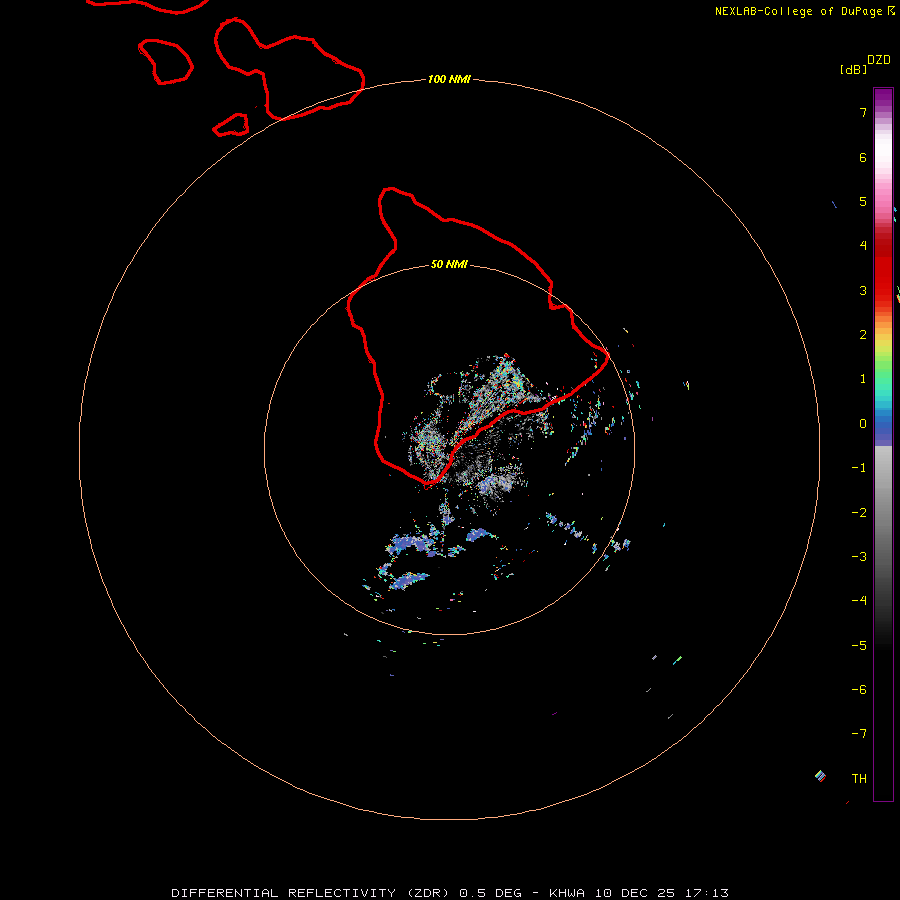Viewport: 900px width, 900px height.
Task: Click the color scale label "7"
Action: tap(863, 112)
